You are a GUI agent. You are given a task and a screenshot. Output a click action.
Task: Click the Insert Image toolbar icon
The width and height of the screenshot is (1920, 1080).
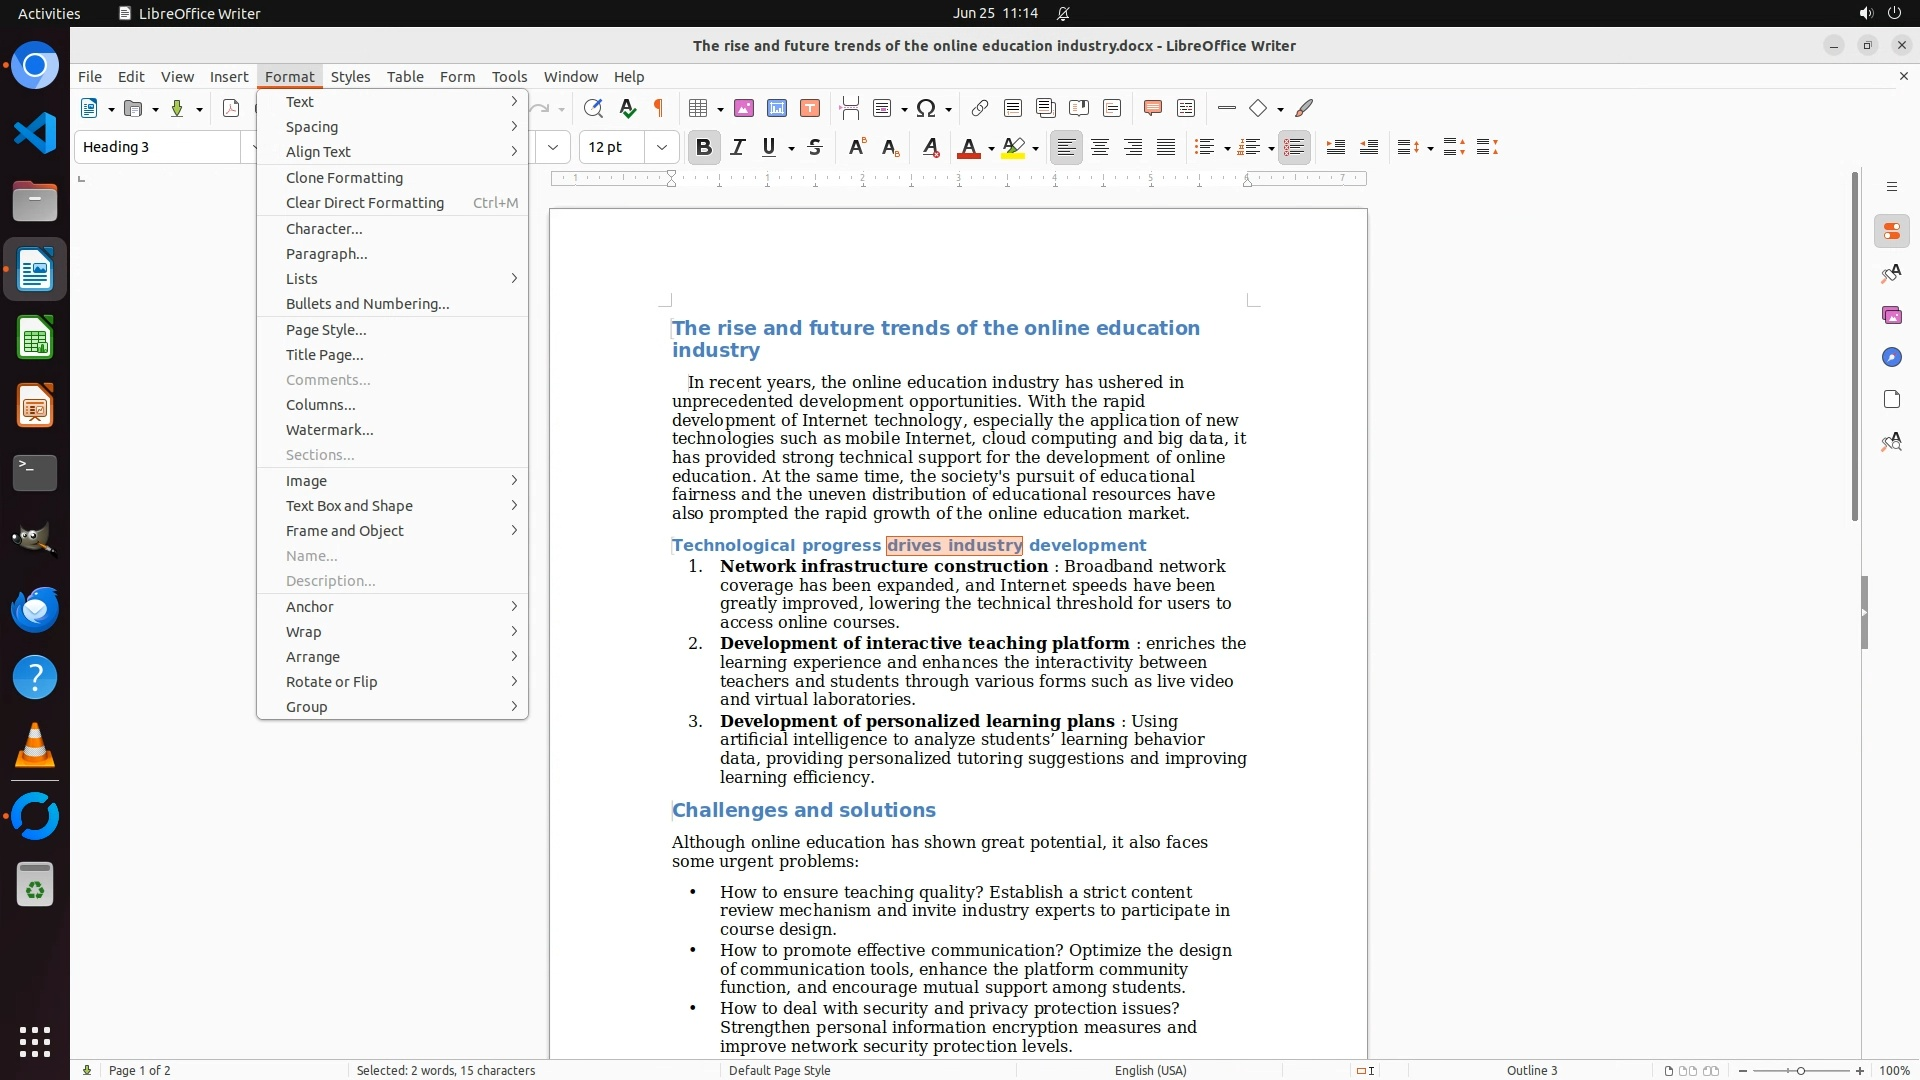coord(744,108)
